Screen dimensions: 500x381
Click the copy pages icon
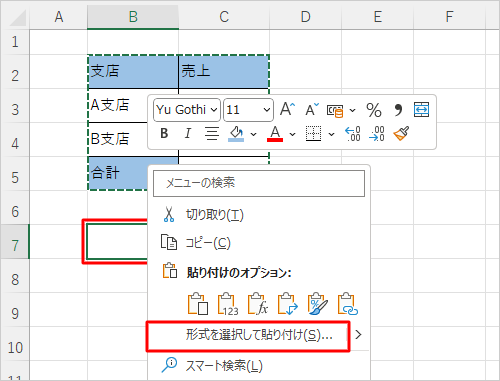point(169,242)
